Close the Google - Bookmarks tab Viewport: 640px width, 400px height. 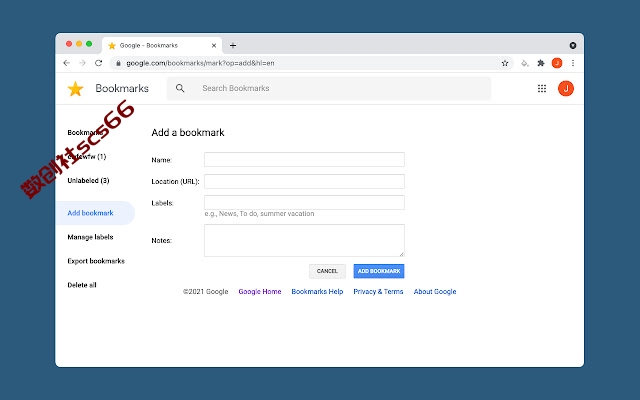click(214, 45)
